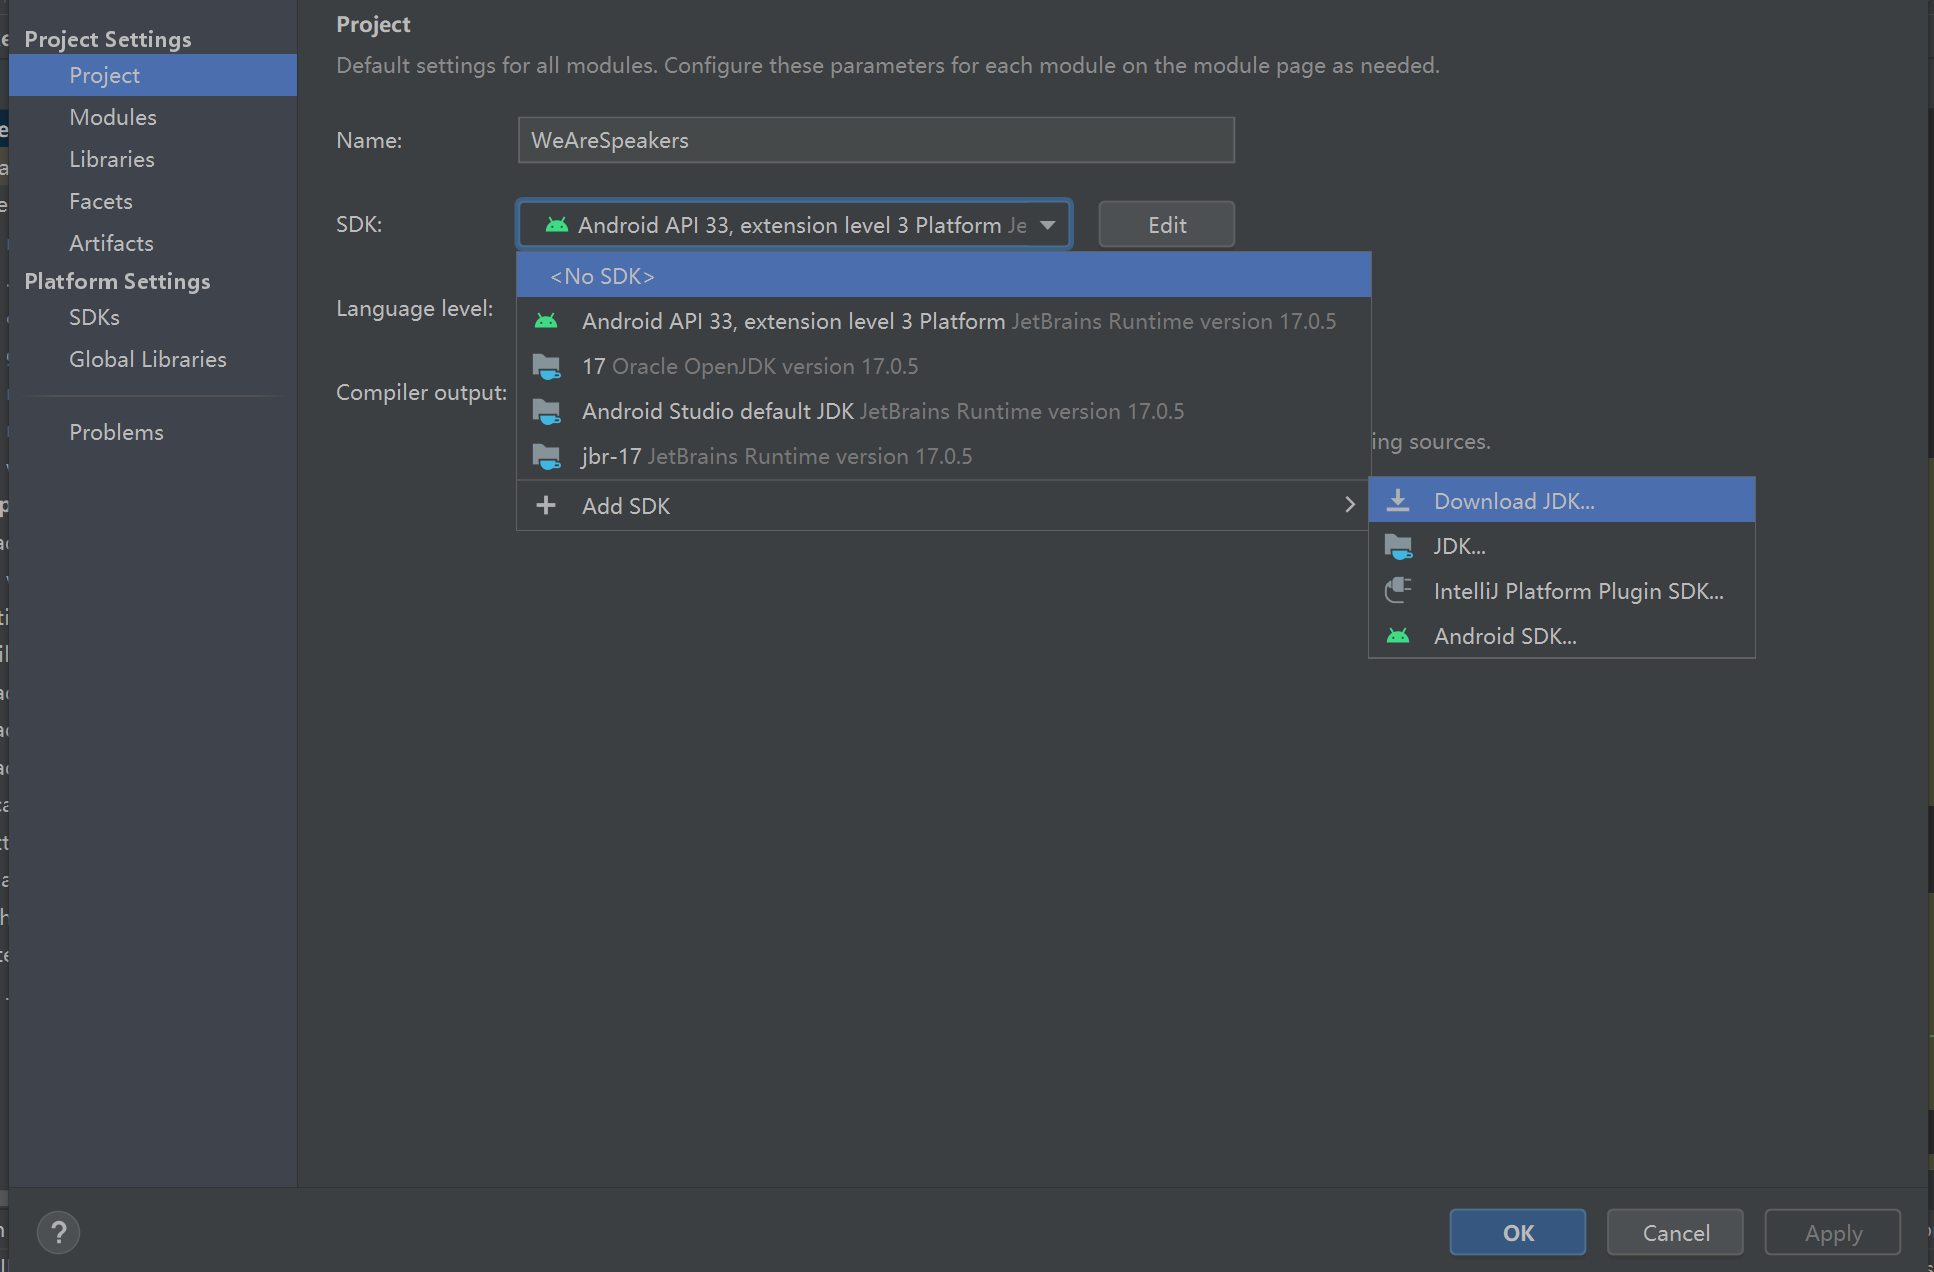Image resolution: width=1934 pixels, height=1272 pixels.
Task: Click the Cancel button
Action: click(x=1675, y=1232)
